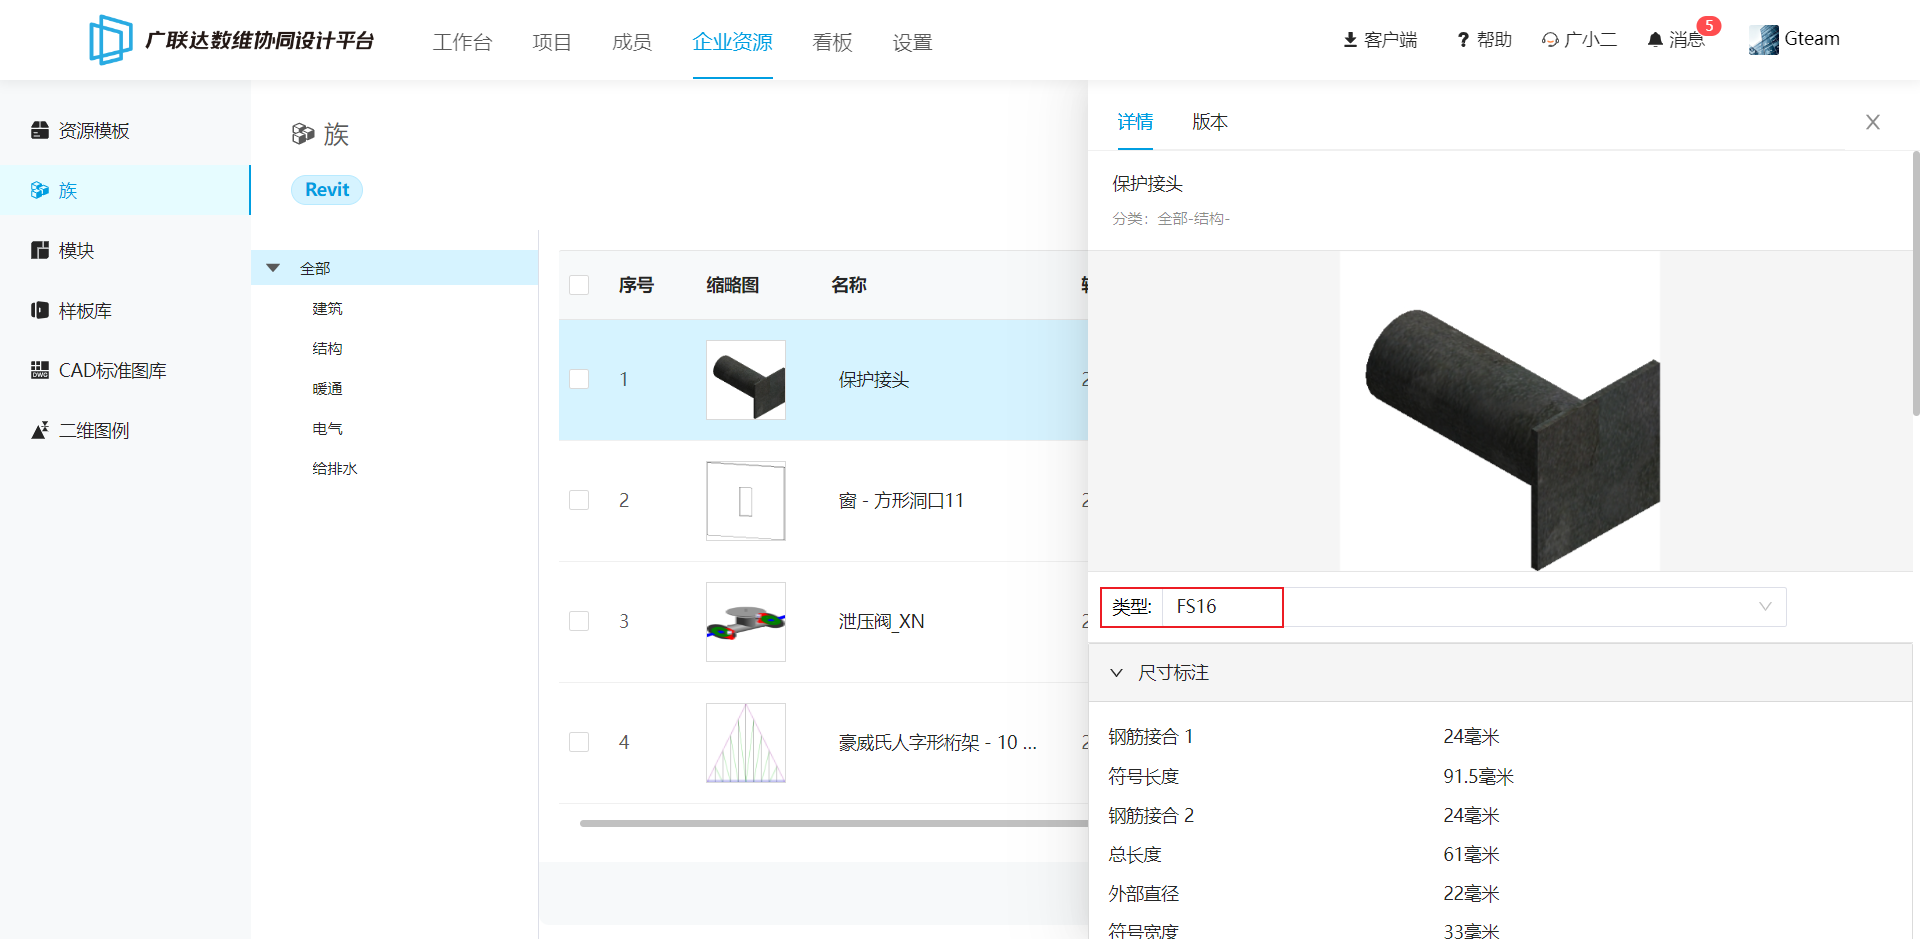Image resolution: width=1920 pixels, height=939 pixels.
Task: Select the 电气 category in tree
Action: [x=327, y=429]
